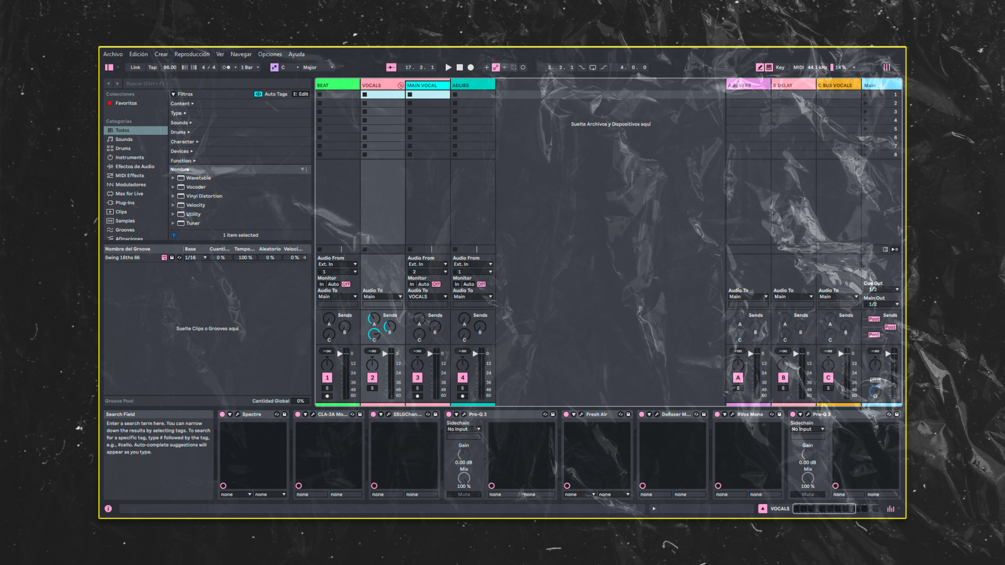Select the Instruments category icon
The image size is (1005, 565).
click(x=110, y=157)
